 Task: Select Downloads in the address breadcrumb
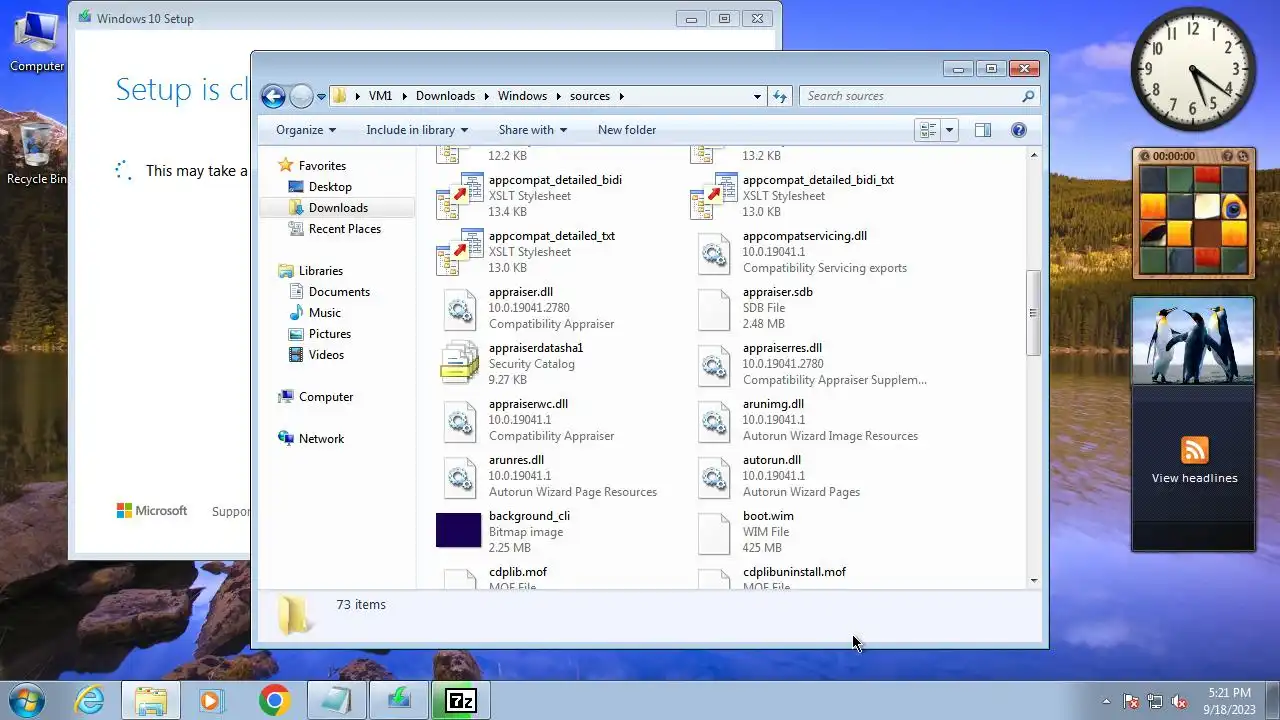[x=445, y=96]
